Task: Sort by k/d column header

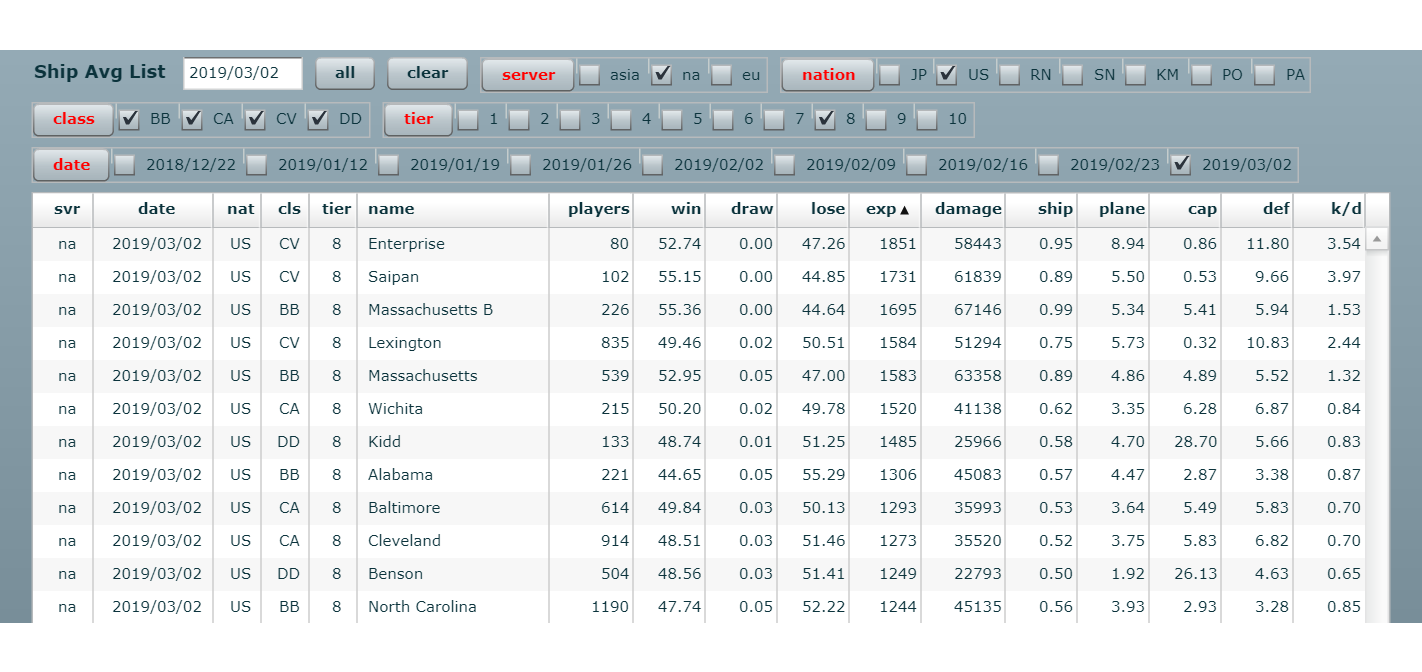Action: [1345, 209]
